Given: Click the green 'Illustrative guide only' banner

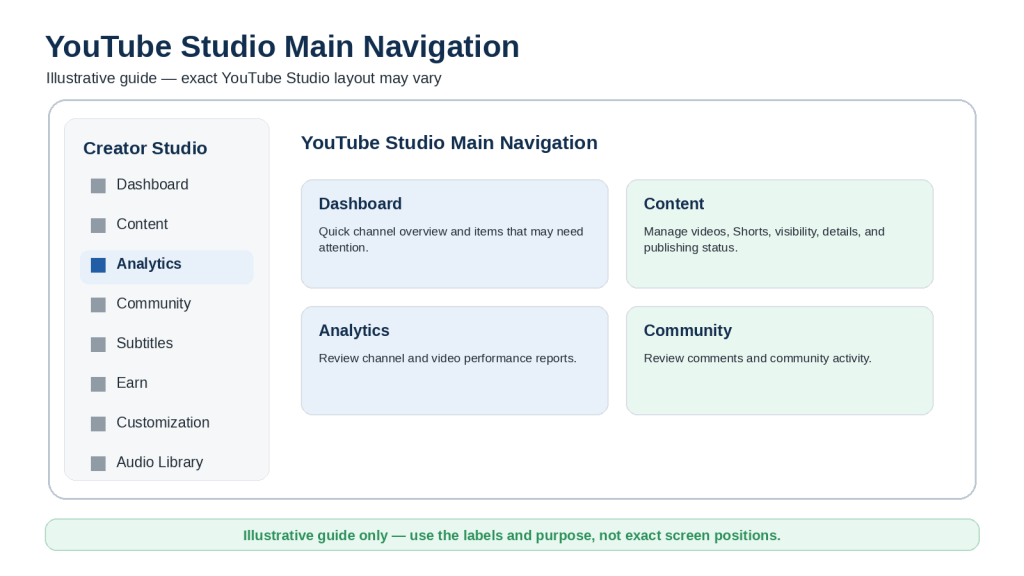Looking at the screenshot, I should pos(512,535).
